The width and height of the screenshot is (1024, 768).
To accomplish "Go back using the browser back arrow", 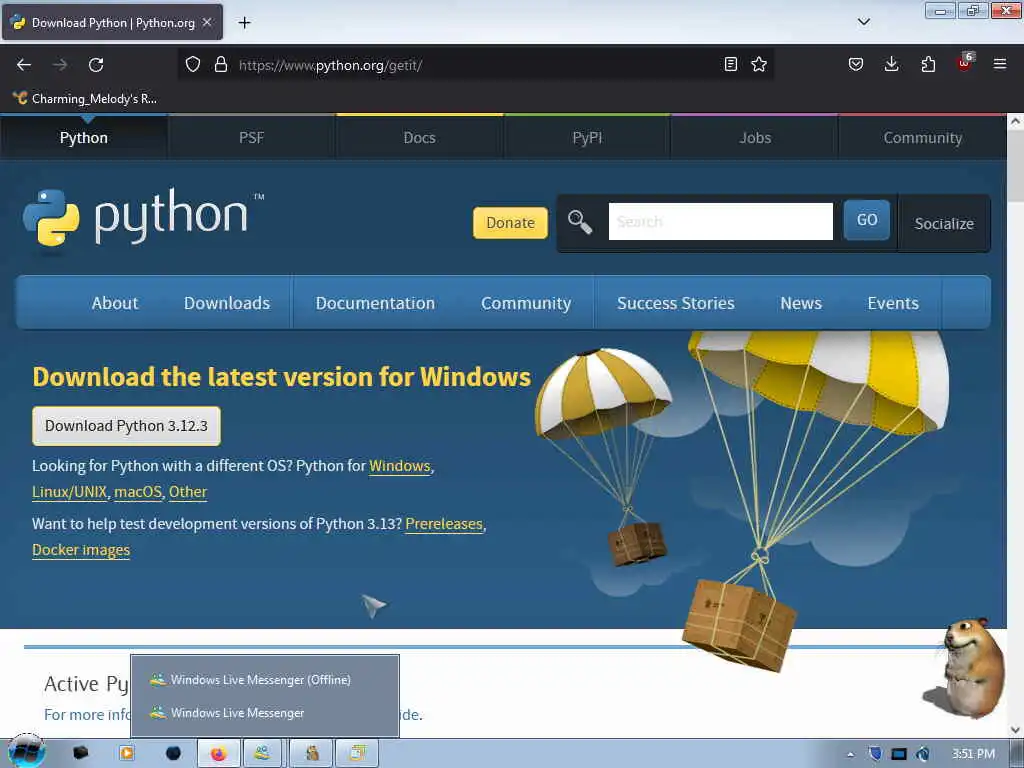I will pyautogui.click(x=24, y=65).
